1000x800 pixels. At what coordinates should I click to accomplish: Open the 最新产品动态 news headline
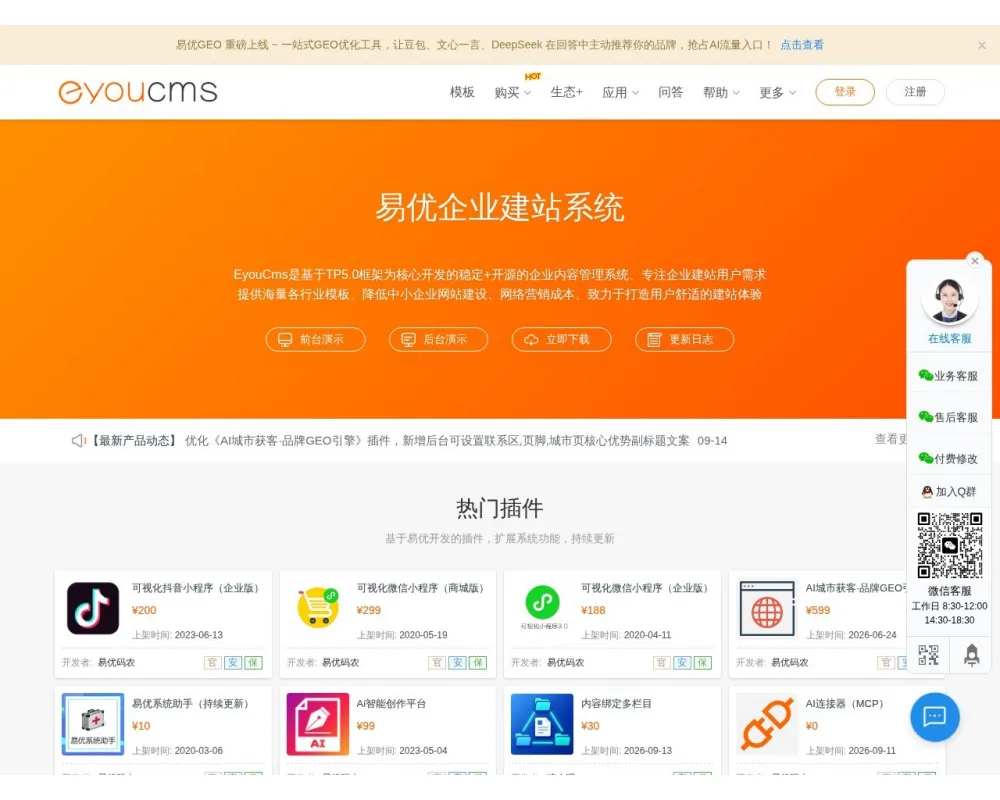[x=437, y=441]
